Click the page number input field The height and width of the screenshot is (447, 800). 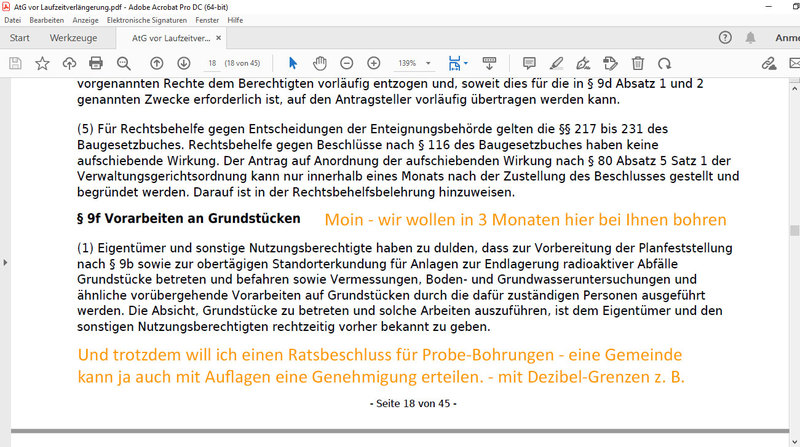pos(212,63)
